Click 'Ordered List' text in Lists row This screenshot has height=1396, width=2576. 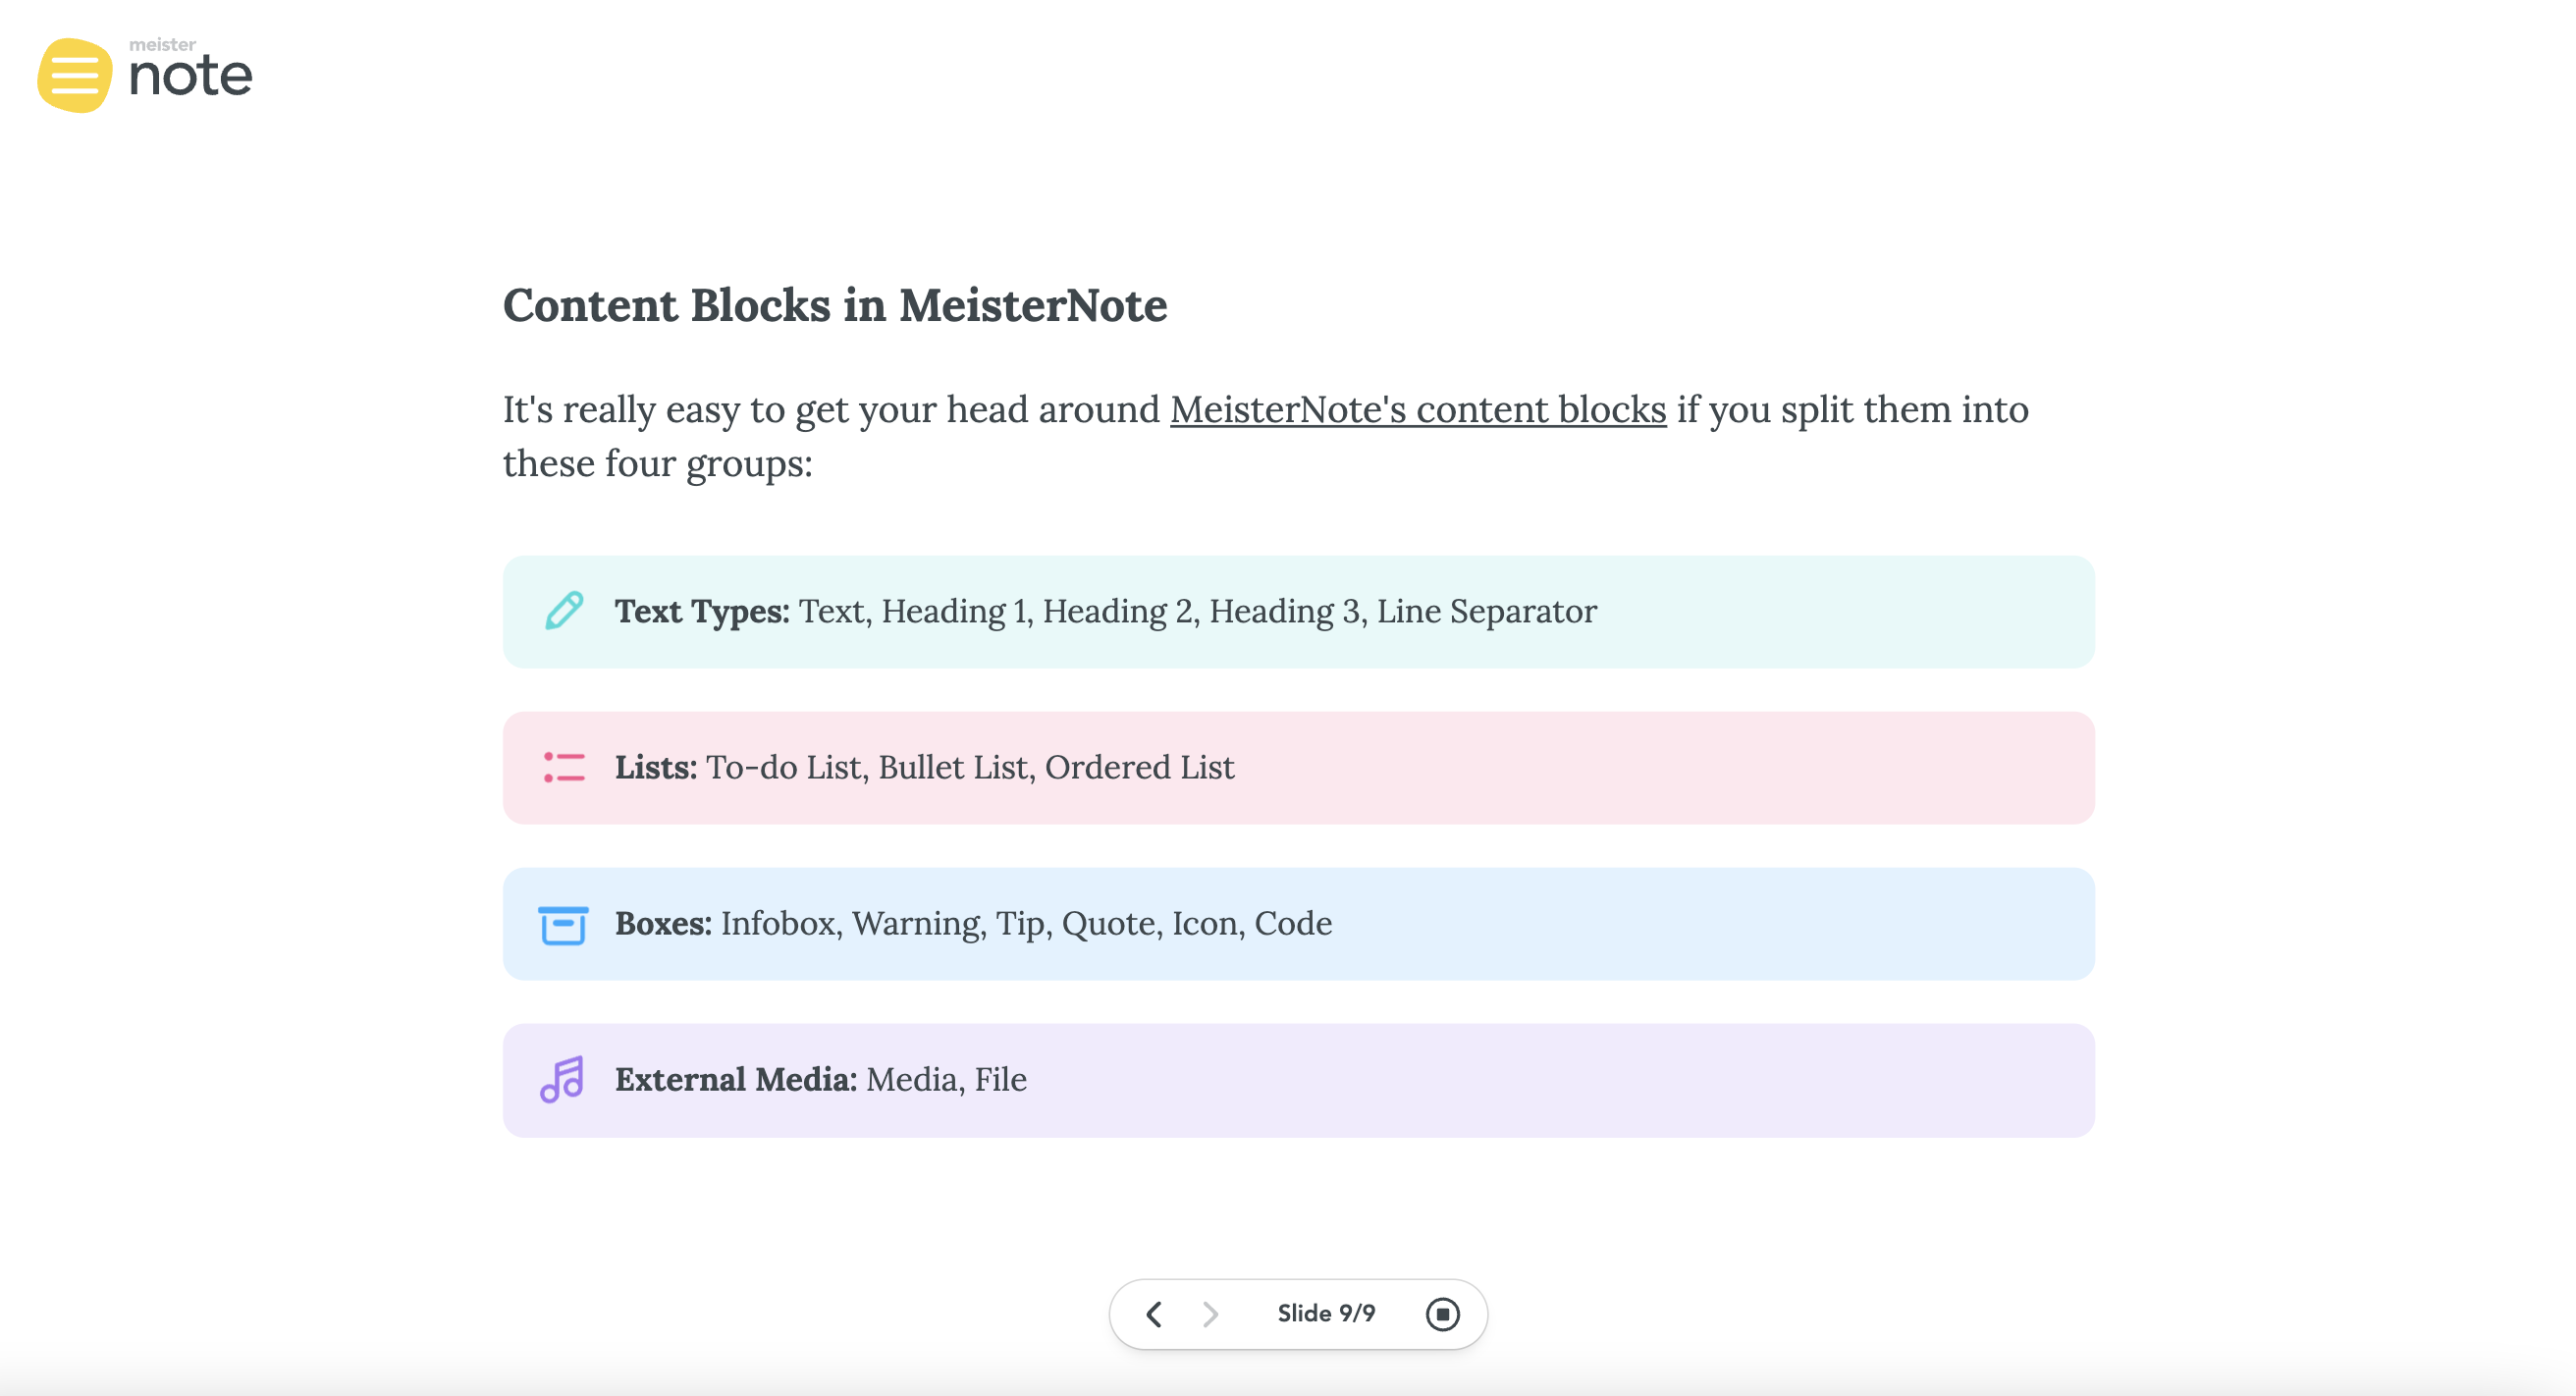(1140, 767)
